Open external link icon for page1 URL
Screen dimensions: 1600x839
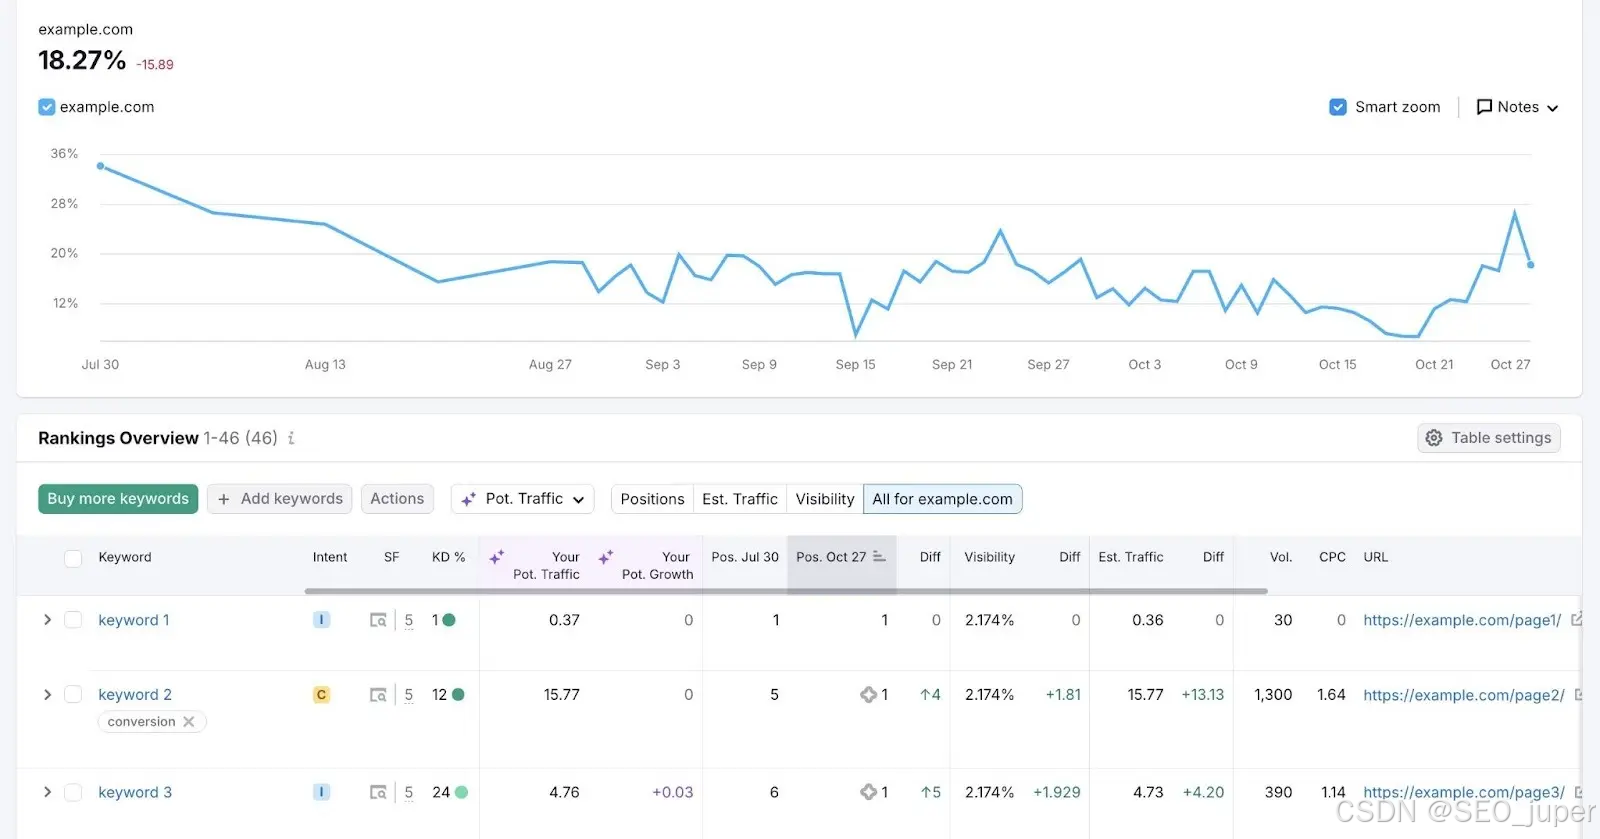pyautogui.click(x=1577, y=620)
